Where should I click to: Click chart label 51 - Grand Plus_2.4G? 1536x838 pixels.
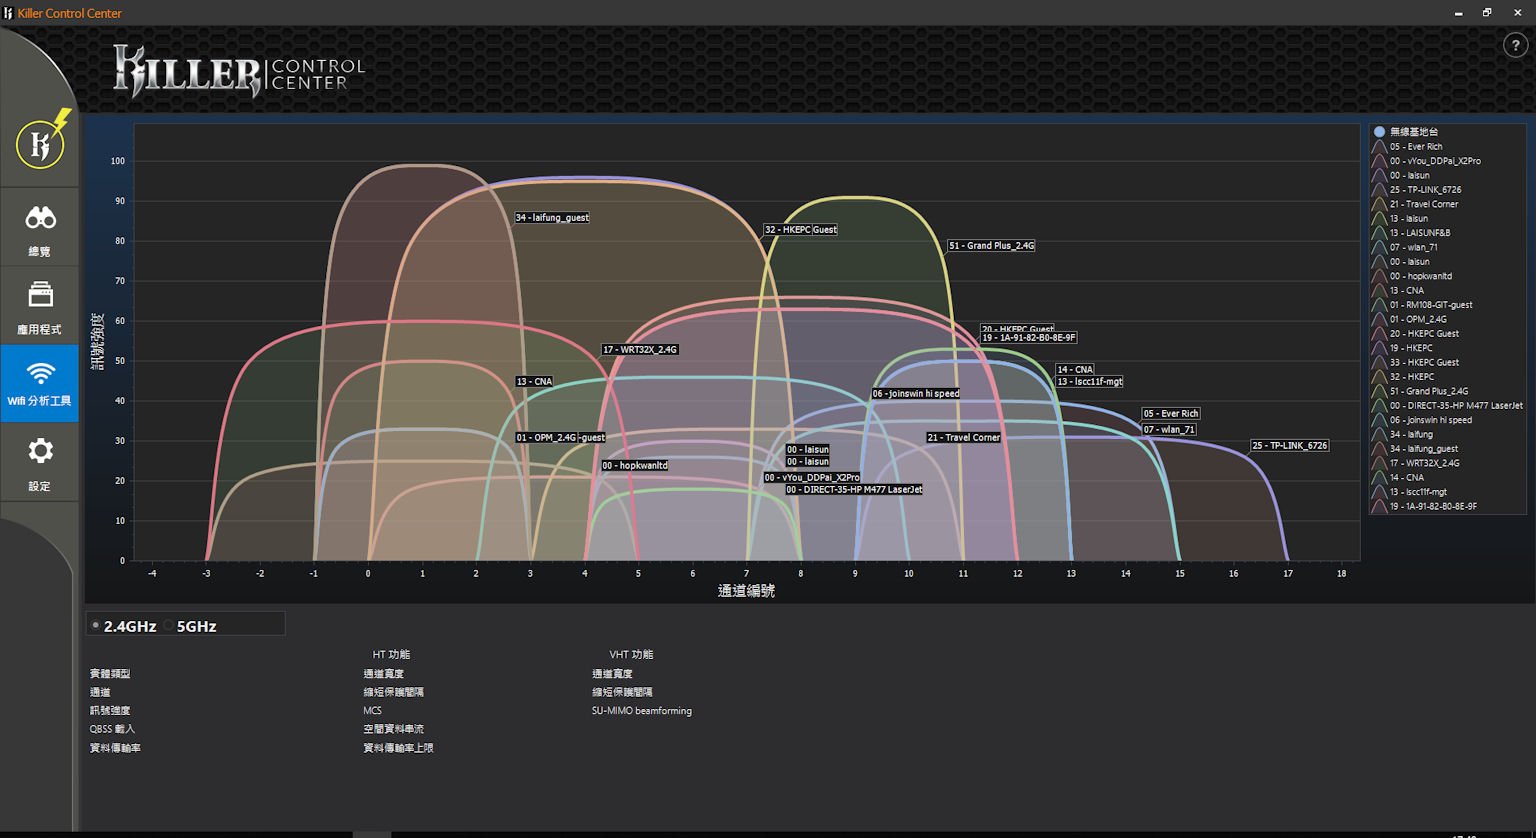(991, 245)
